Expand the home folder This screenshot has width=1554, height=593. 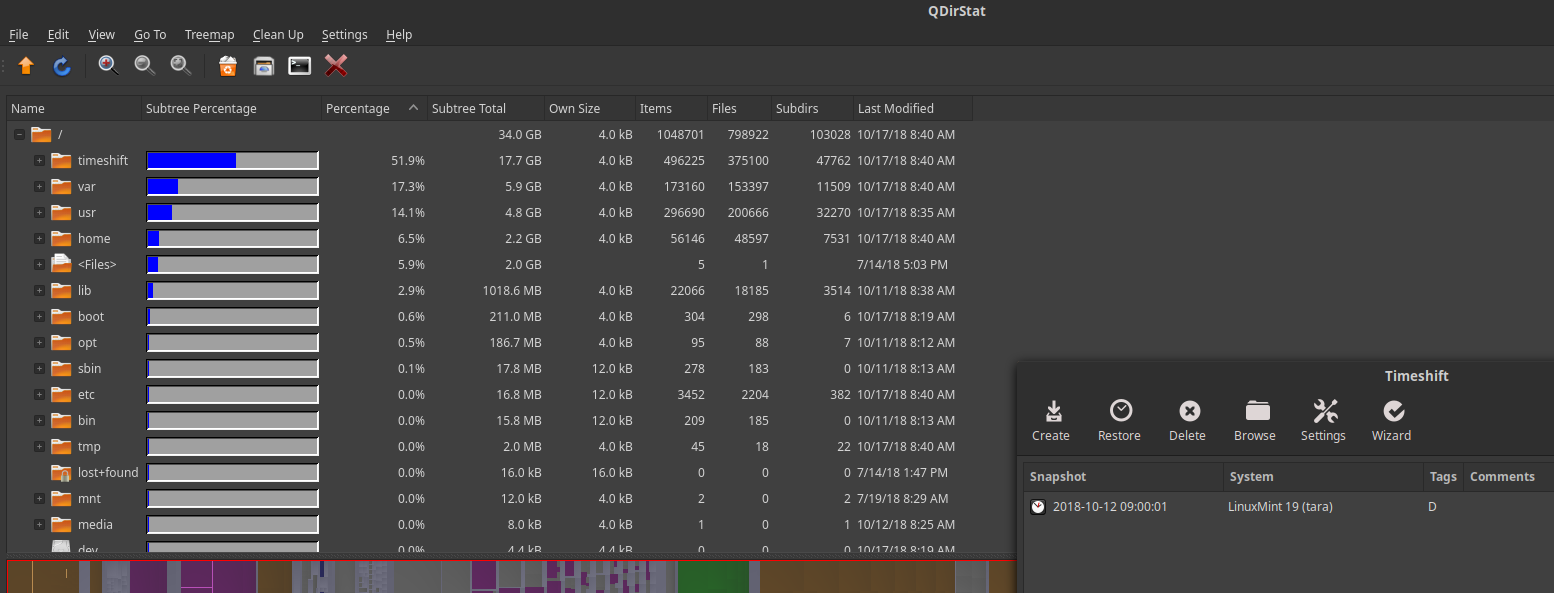pyautogui.click(x=39, y=238)
